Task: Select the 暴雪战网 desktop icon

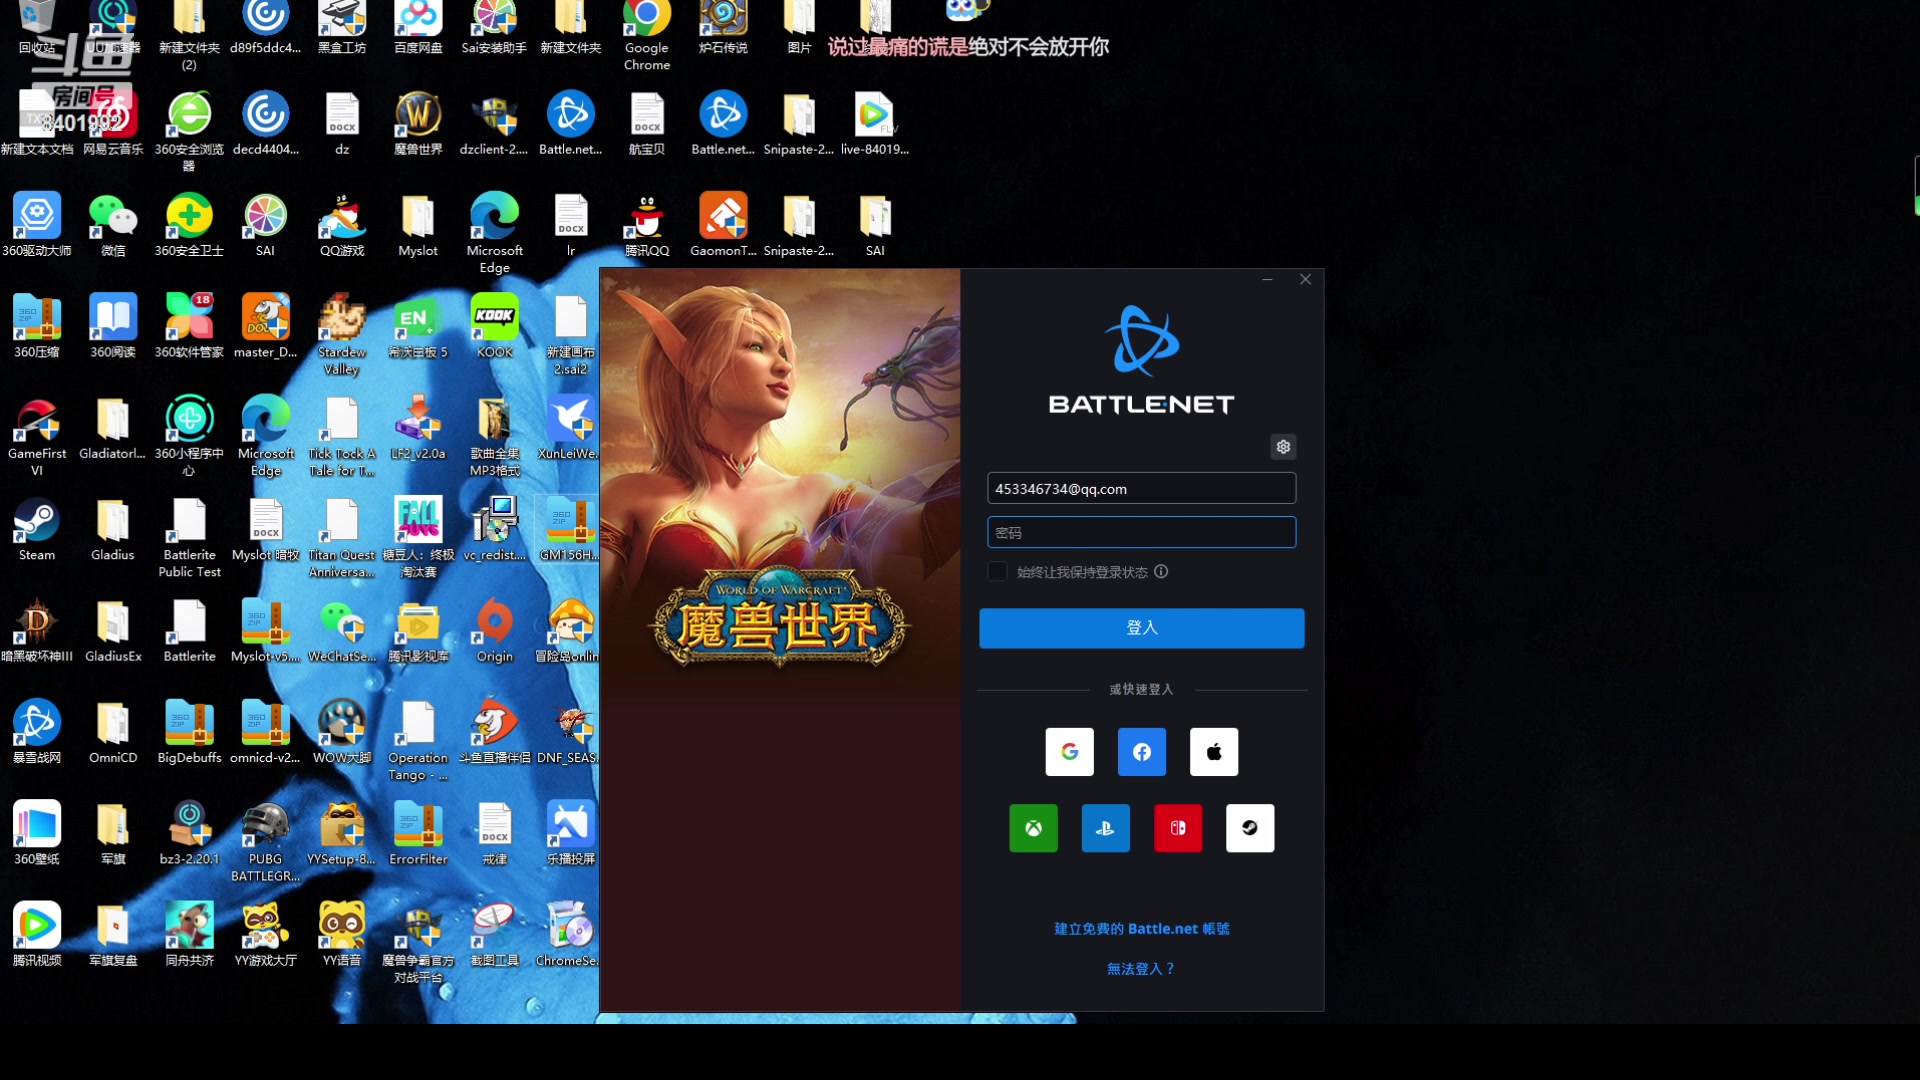Action: click(x=37, y=732)
